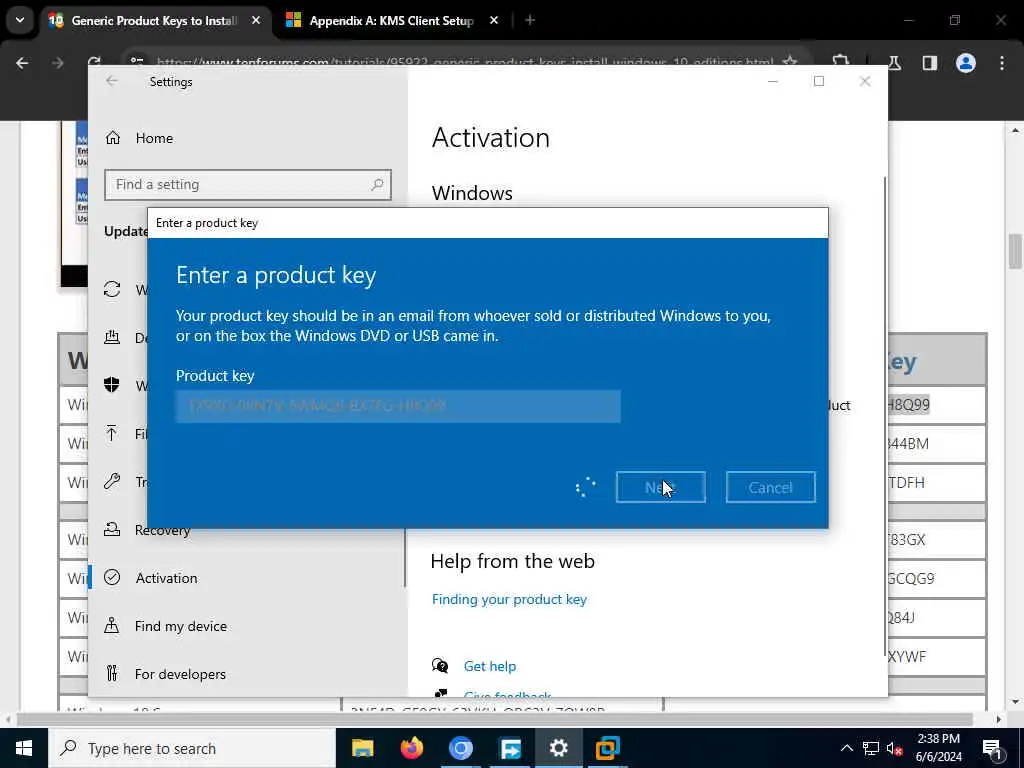This screenshot has height=768, width=1024.
Task: Open Chrome from the taskbar
Action: coord(460,748)
